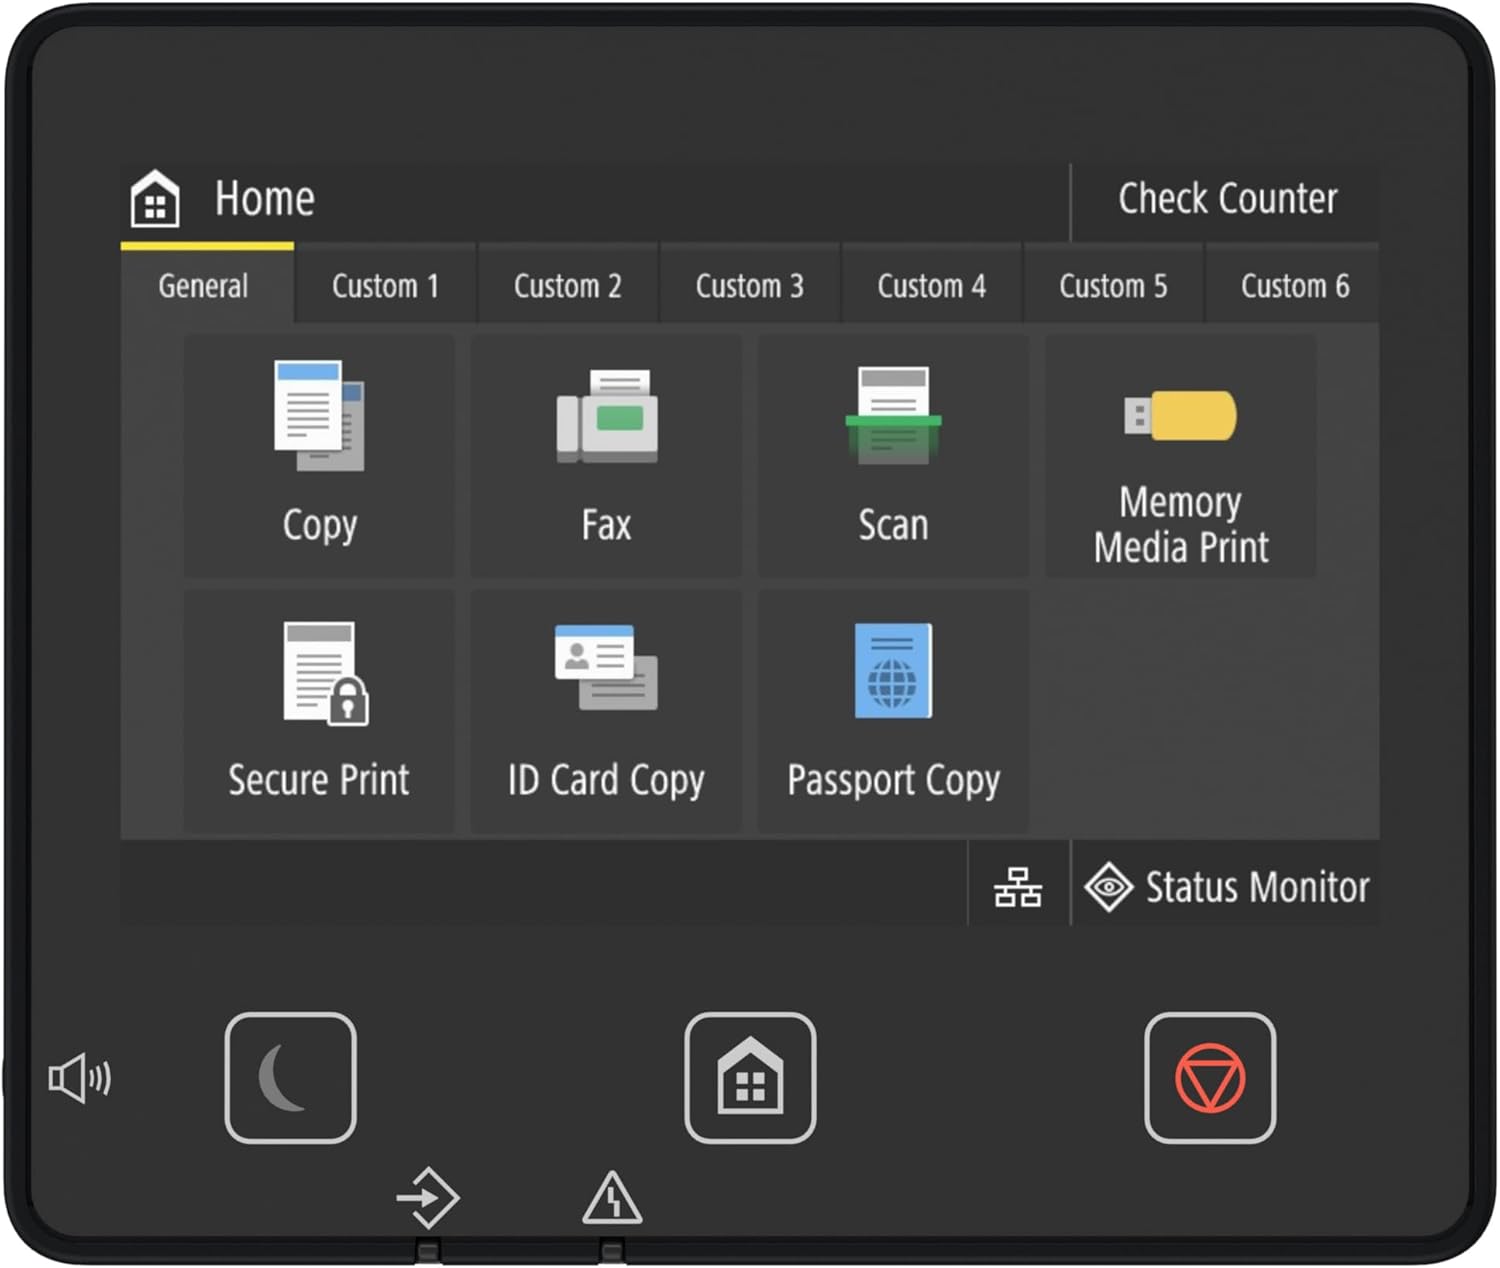1500x1268 pixels.
Task: Open Secure Print
Action: click(318, 710)
